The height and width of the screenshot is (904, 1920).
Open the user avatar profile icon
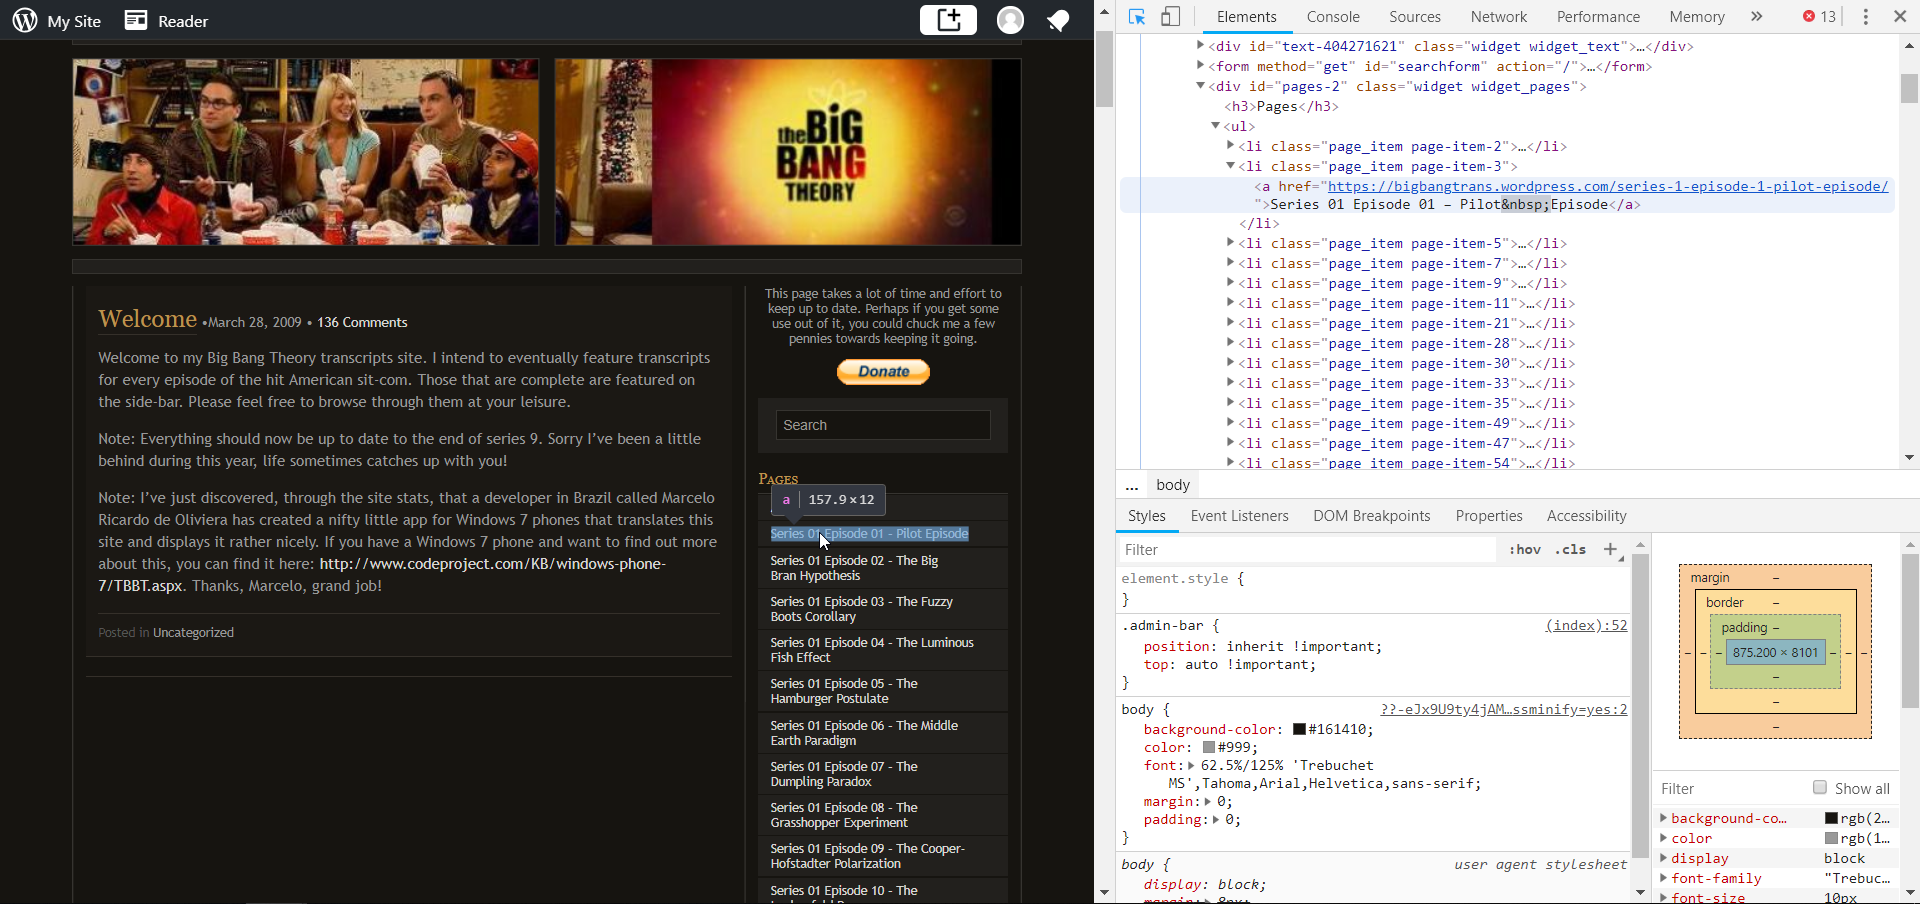click(x=1010, y=21)
